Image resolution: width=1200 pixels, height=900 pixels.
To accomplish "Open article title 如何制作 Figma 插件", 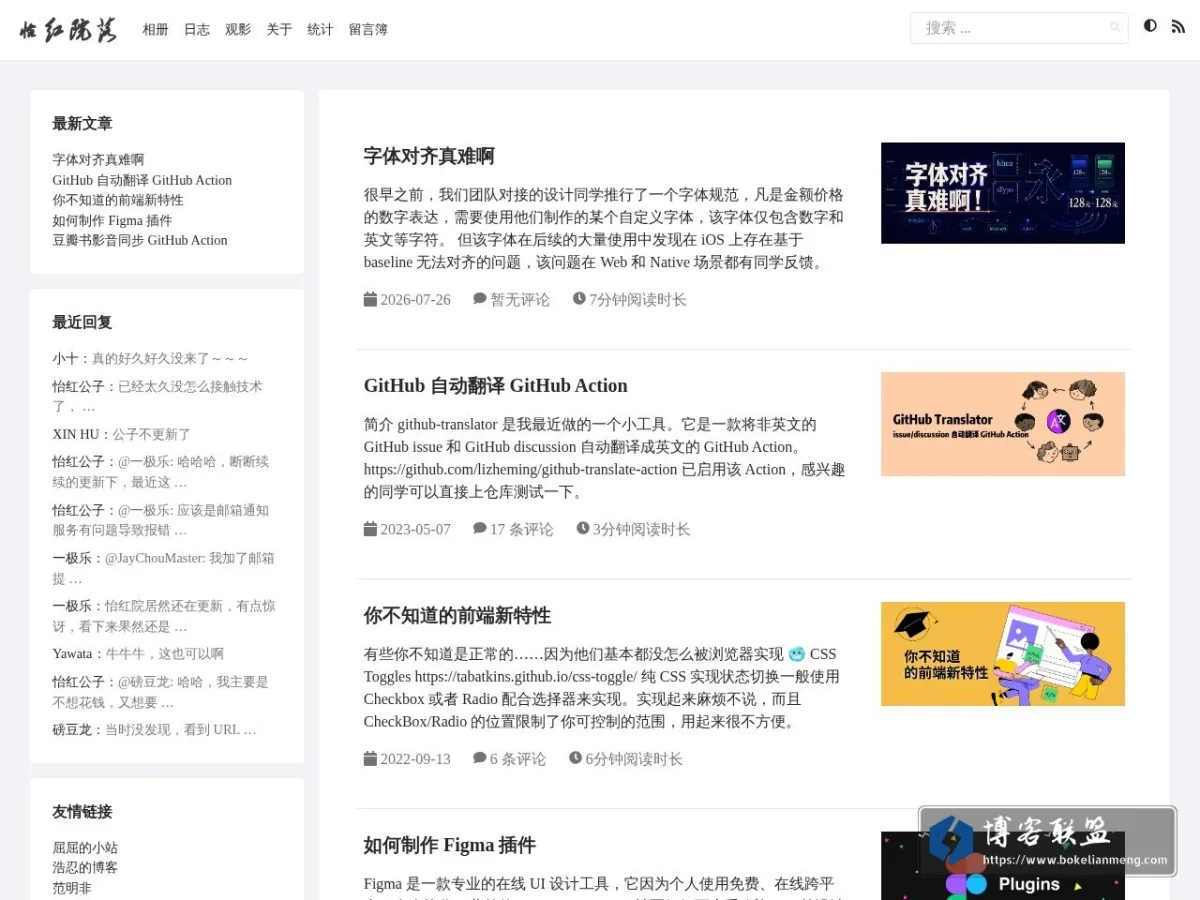I will coord(449,846).
